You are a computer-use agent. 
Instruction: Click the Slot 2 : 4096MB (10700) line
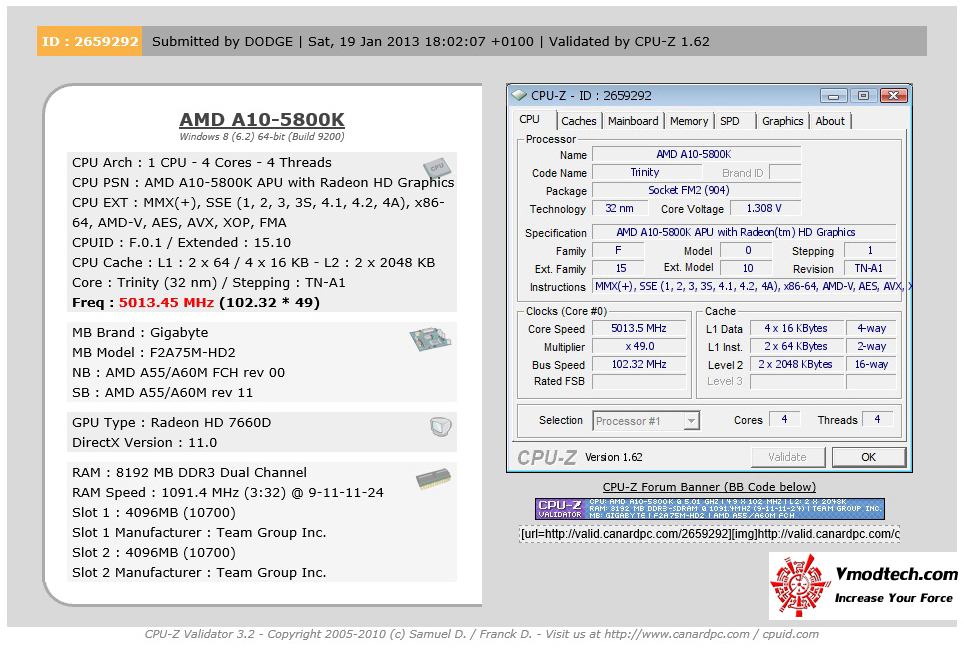click(x=153, y=552)
